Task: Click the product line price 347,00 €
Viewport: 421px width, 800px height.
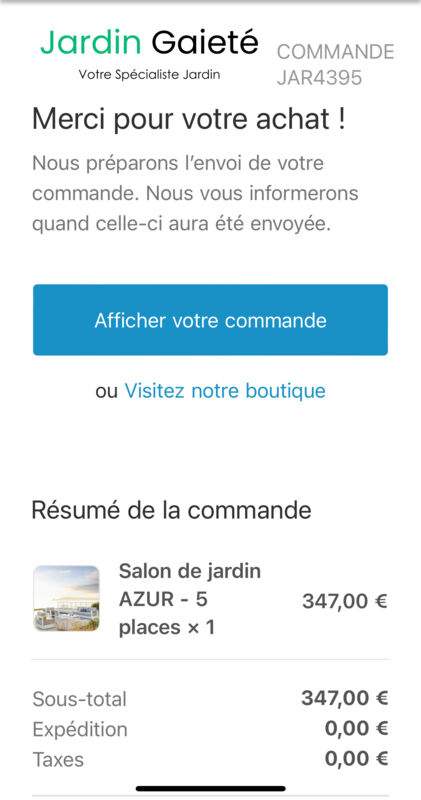Action: [x=345, y=601]
